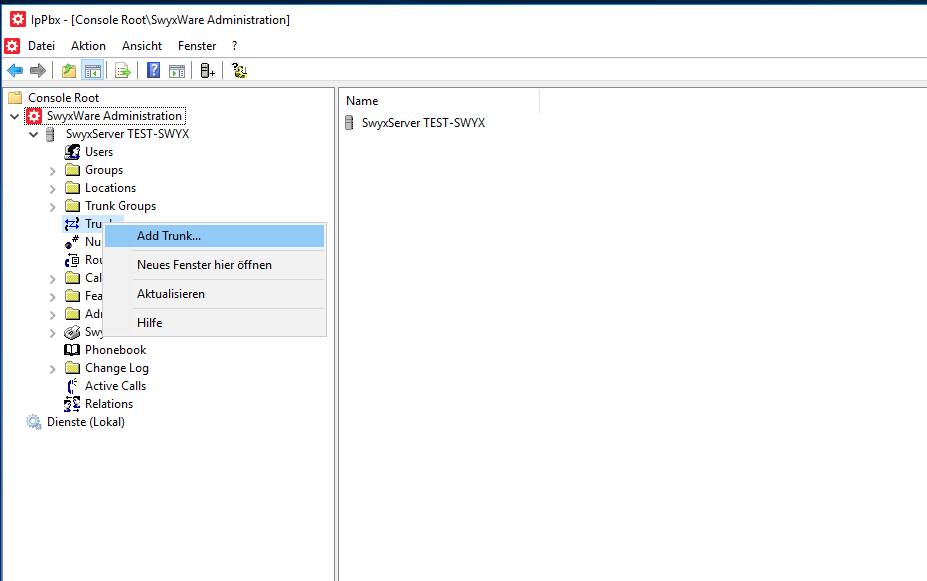Select Hilfe in the context menu
The width and height of the screenshot is (927, 581).
tap(214, 323)
